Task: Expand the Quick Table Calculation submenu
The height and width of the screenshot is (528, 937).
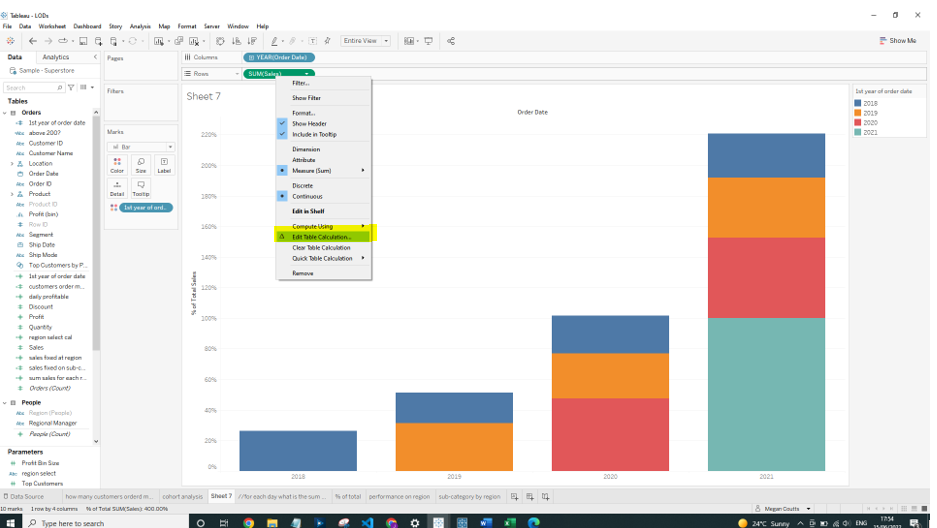Action: click(322, 258)
